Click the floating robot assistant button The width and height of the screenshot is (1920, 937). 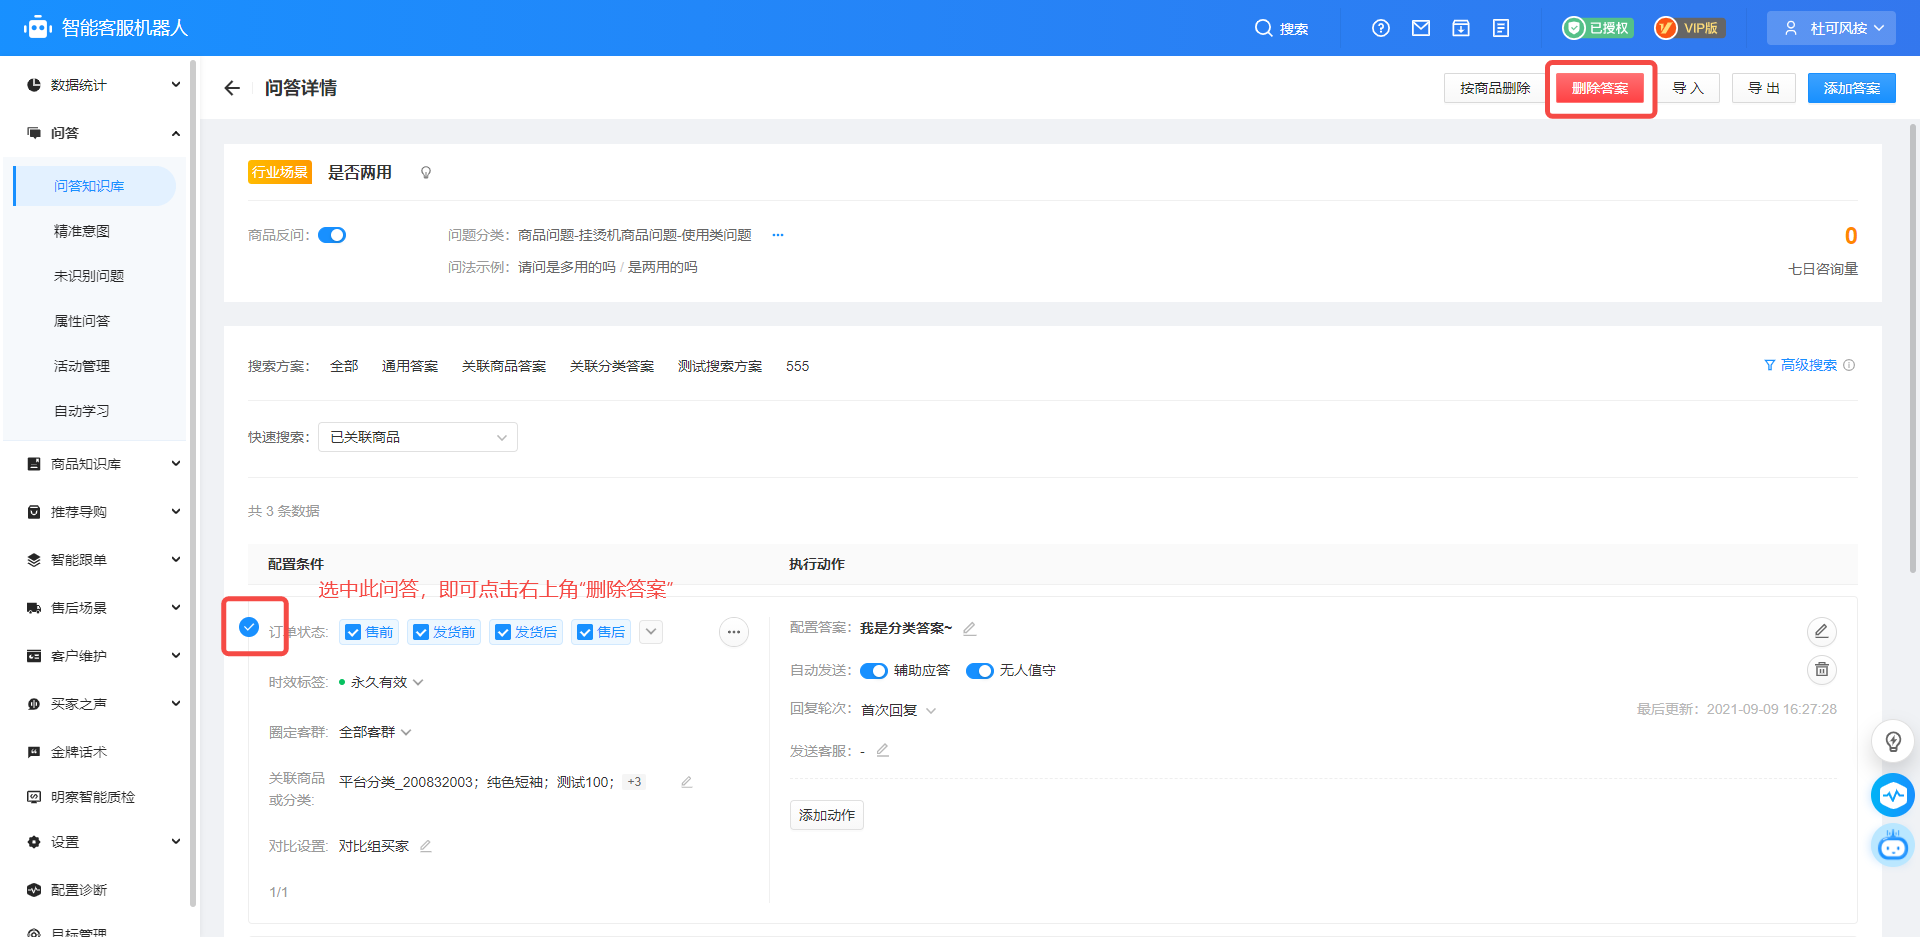point(1893,846)
